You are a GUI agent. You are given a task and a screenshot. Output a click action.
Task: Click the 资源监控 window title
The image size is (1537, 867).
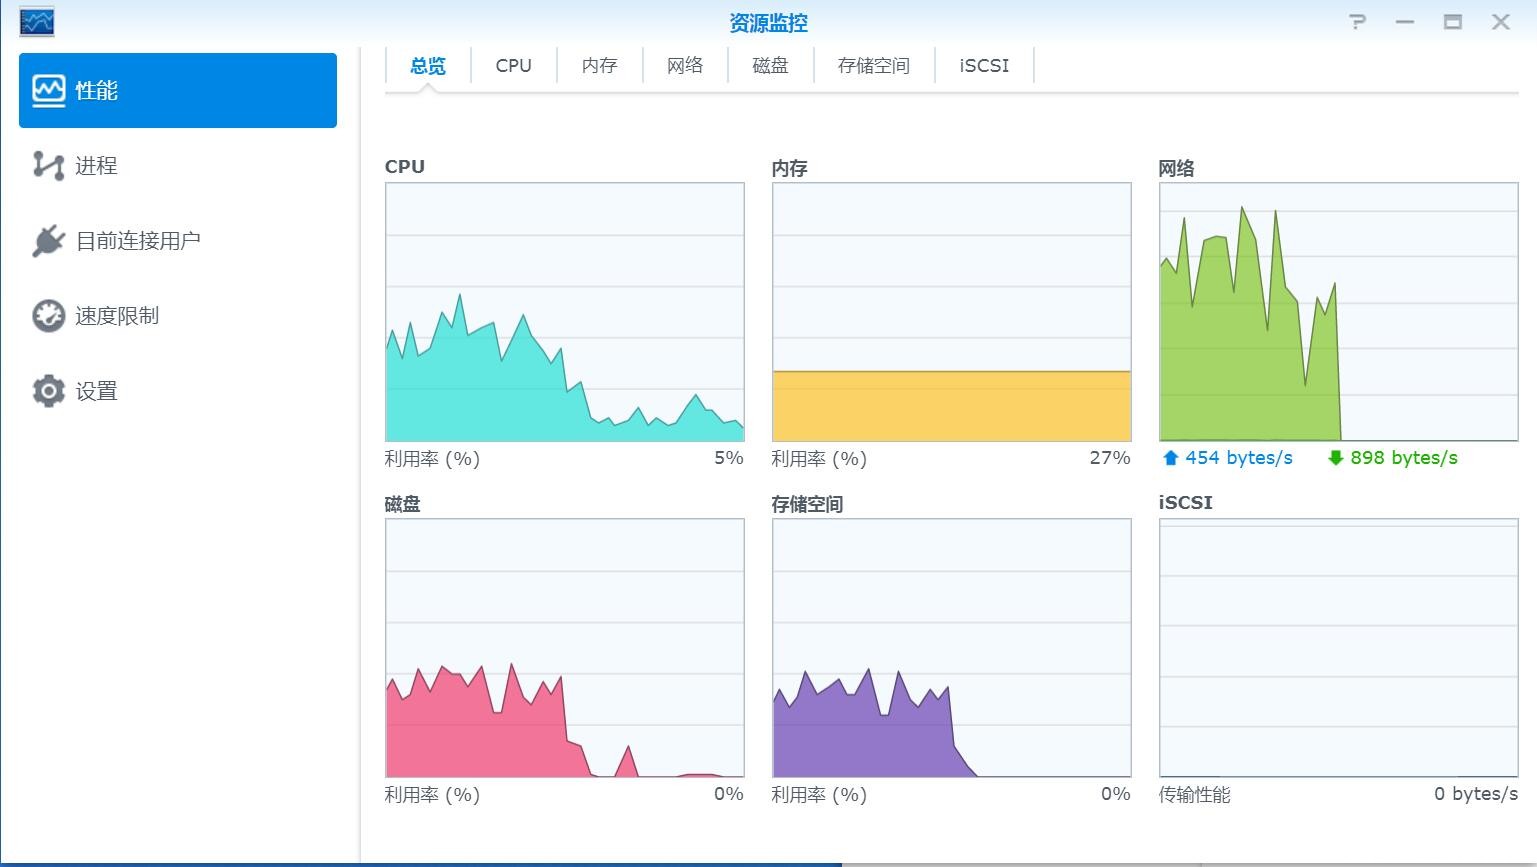(x=768, y=23)
